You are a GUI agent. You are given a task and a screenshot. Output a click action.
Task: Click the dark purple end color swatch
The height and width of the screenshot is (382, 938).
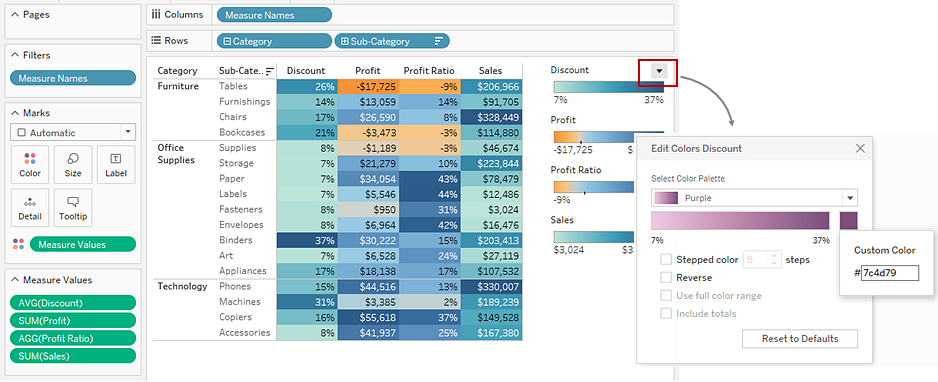(848, 220)
